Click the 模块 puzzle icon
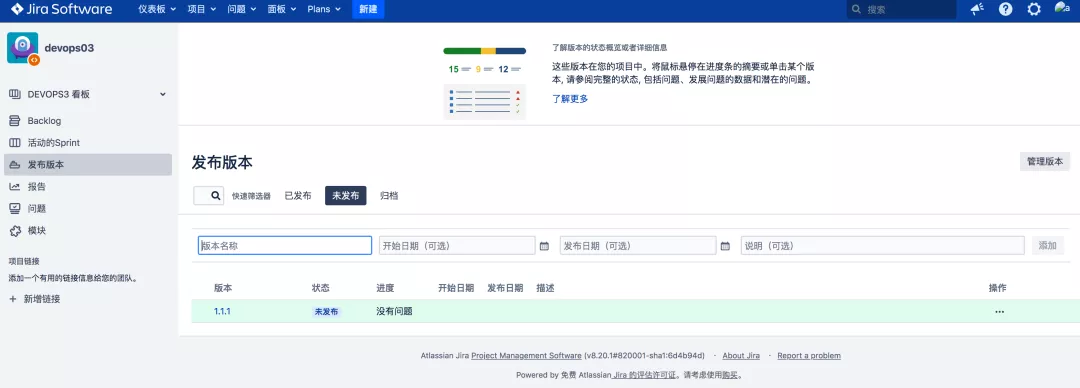 (14, 230)
